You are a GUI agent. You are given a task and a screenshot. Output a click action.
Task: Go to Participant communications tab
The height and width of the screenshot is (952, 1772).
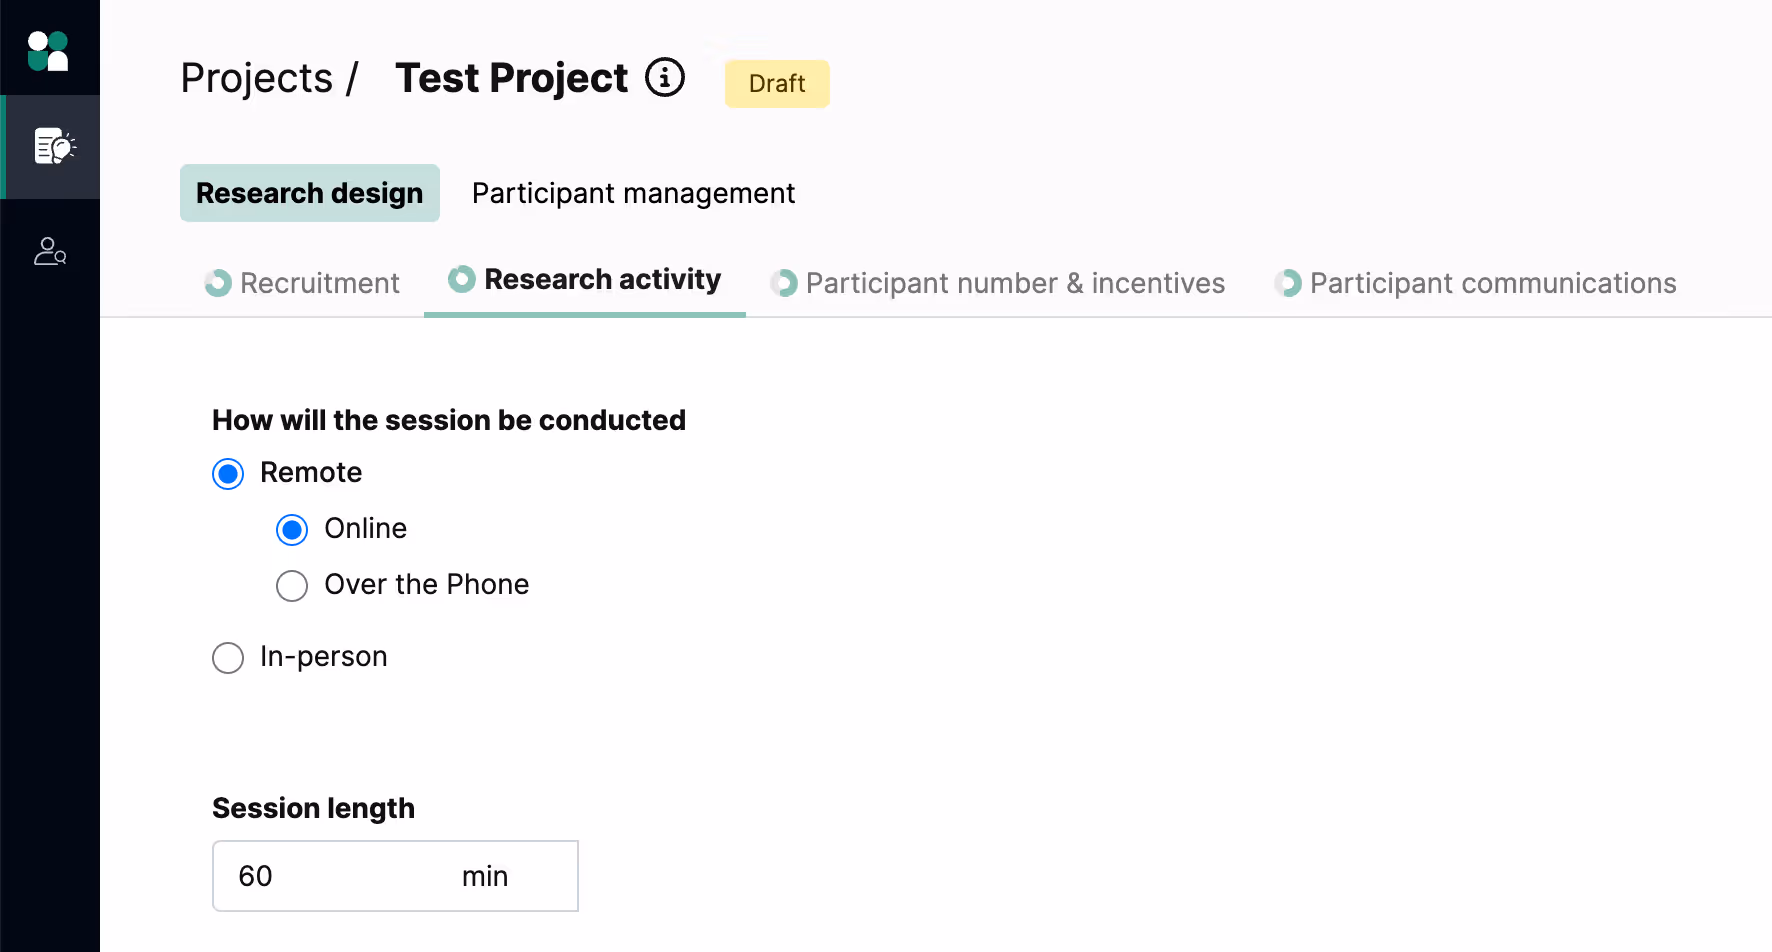pos(1492,283)
